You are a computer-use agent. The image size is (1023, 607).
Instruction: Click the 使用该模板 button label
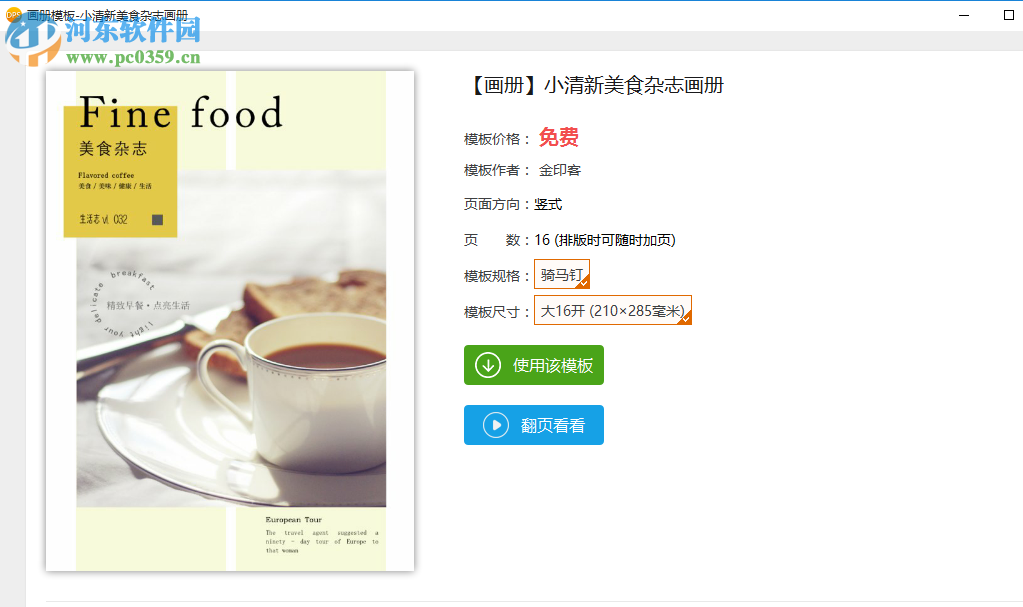553,366
